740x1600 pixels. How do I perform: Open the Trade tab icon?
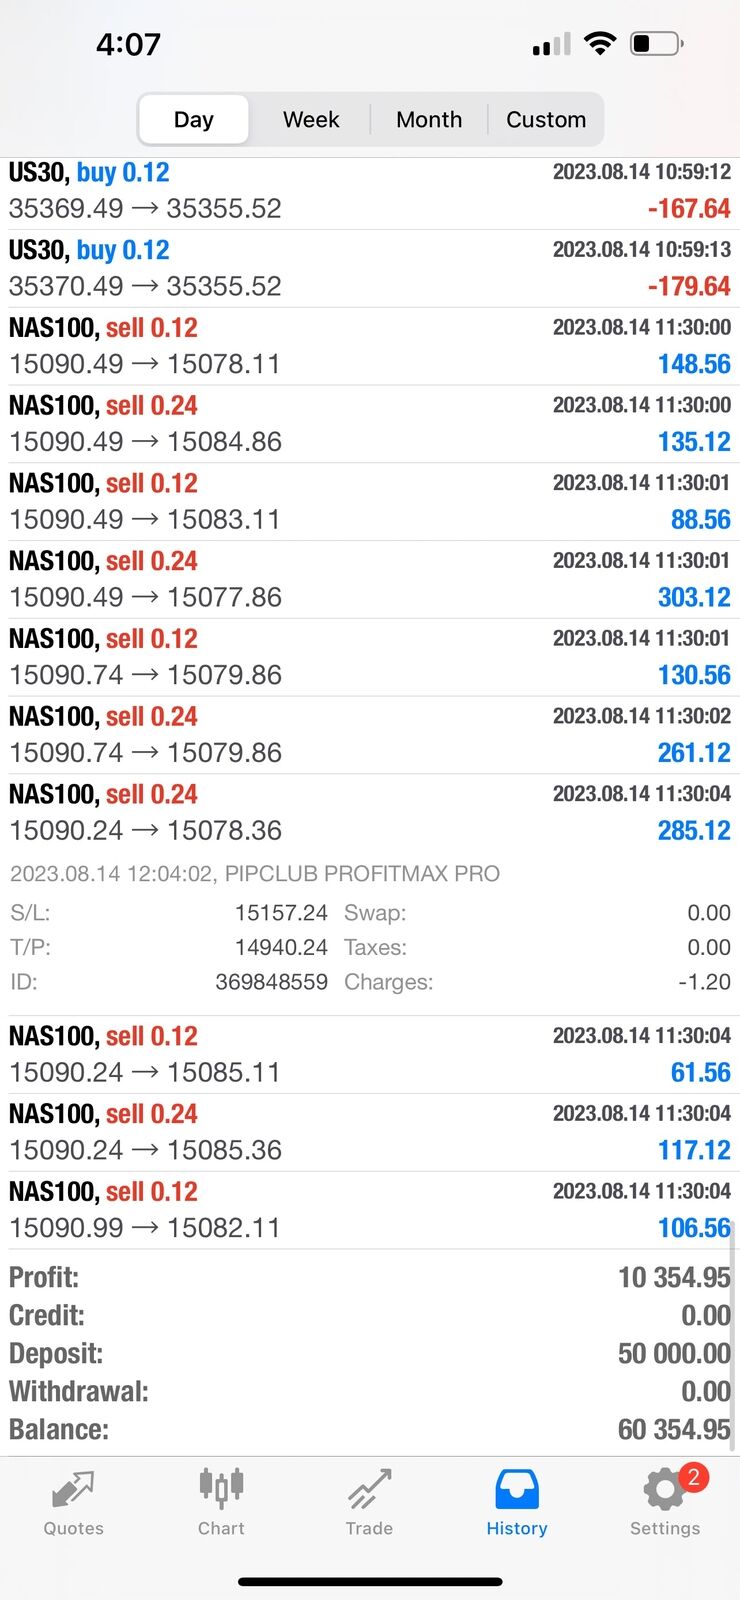tap(369, 1489)
